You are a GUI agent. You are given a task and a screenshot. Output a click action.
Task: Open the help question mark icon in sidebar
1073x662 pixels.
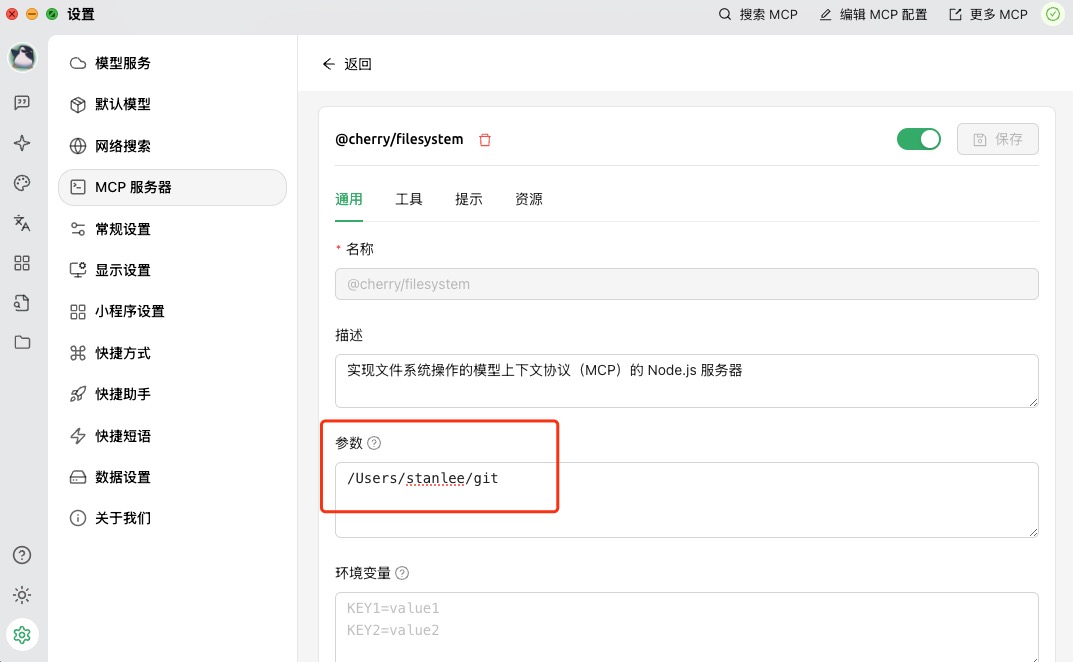(x=22, y=555)
